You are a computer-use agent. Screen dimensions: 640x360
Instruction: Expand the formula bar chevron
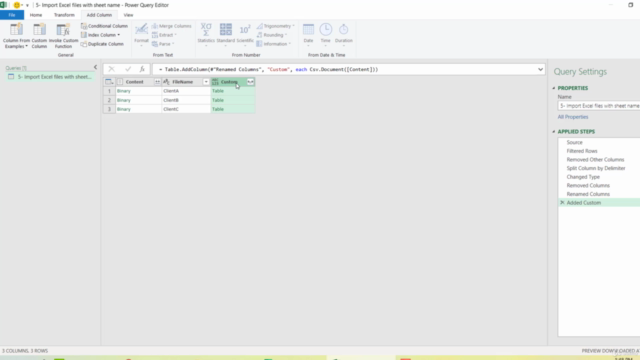(x=540, y=69)
